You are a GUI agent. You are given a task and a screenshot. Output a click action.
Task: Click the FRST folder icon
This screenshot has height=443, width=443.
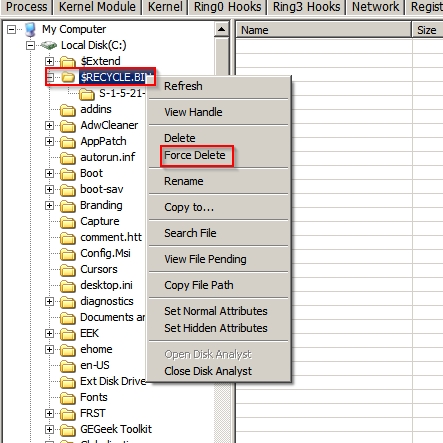click(68, 414)
